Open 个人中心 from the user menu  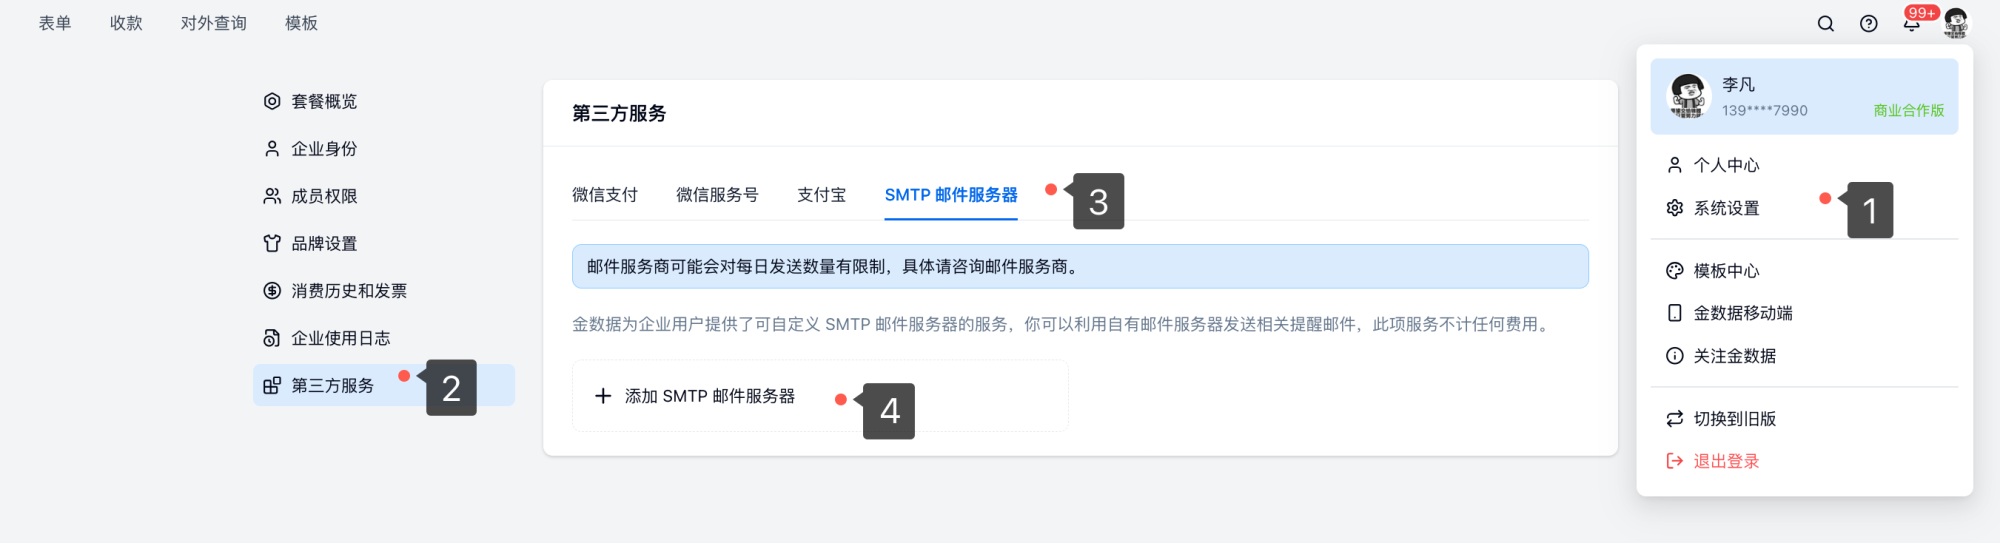tap(1726, 165)
